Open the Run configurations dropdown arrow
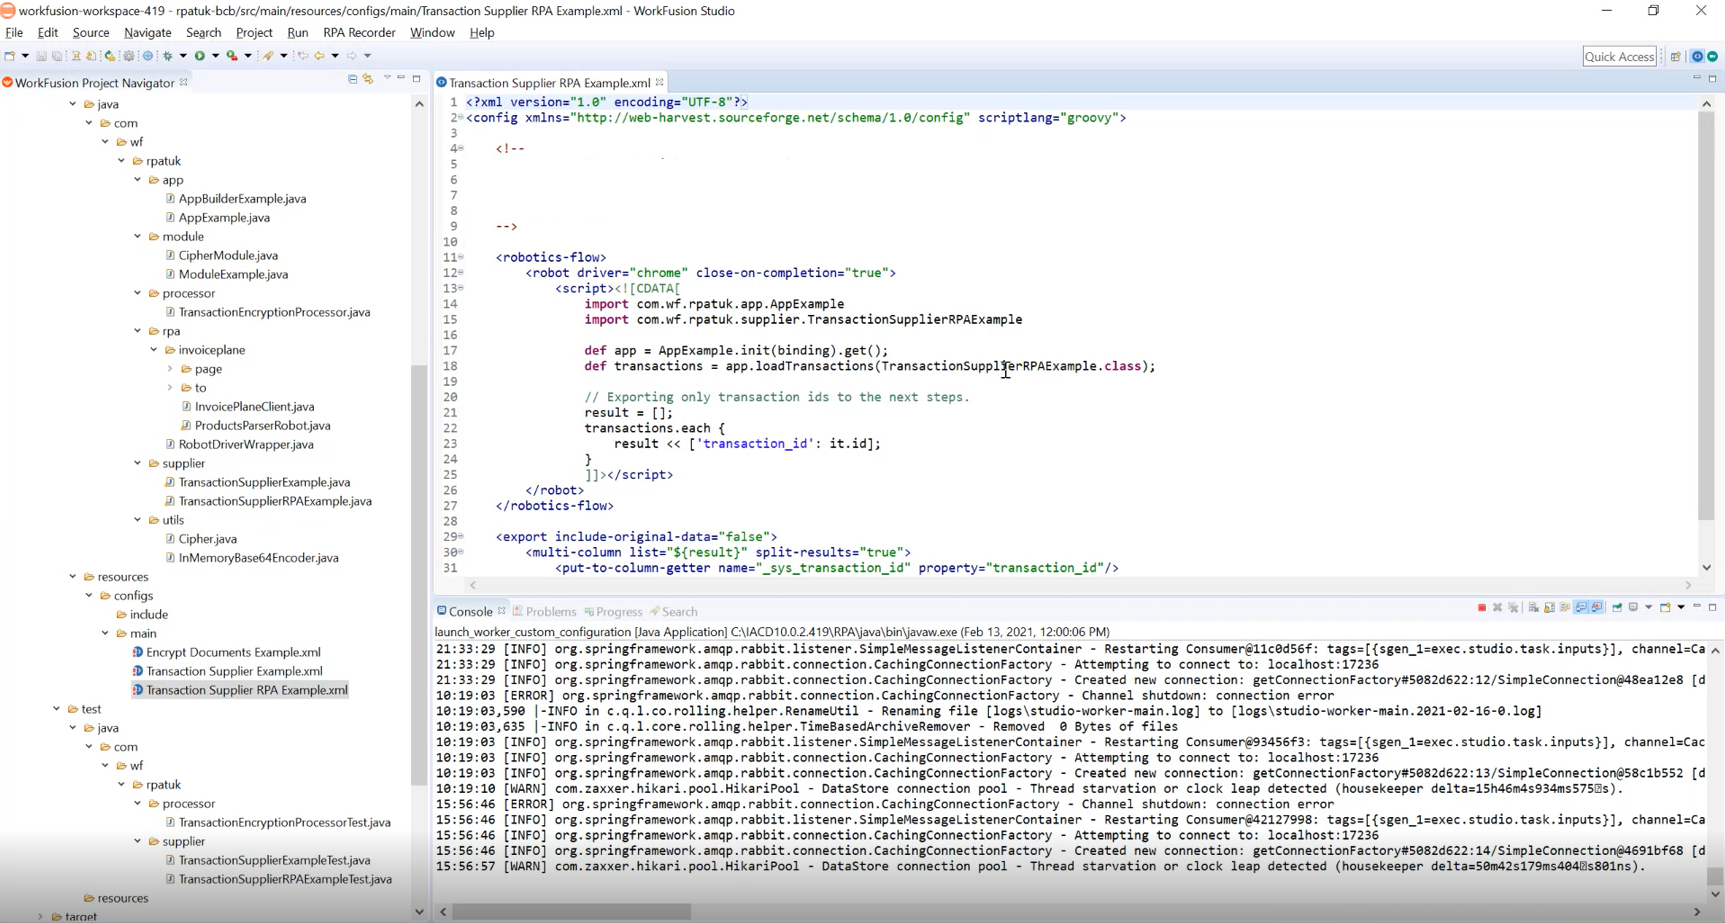The image size is (1725, 923). tap(215, 56)
